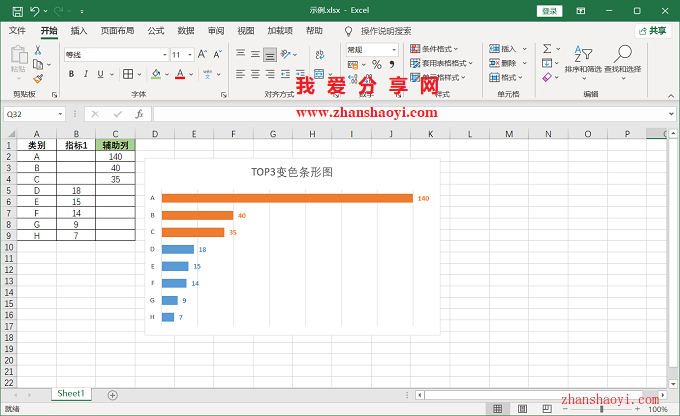Click the orientation angled text icon
This screenshot has width=680, height=416.
pyautogui.click(x=285, y=54)
